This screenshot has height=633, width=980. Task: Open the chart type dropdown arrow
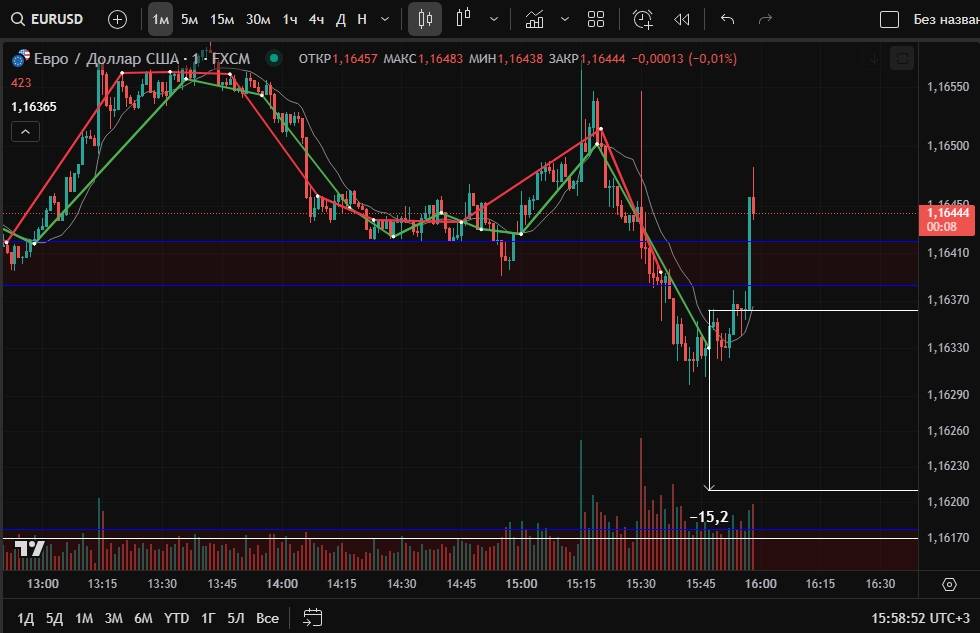[493, 19]
